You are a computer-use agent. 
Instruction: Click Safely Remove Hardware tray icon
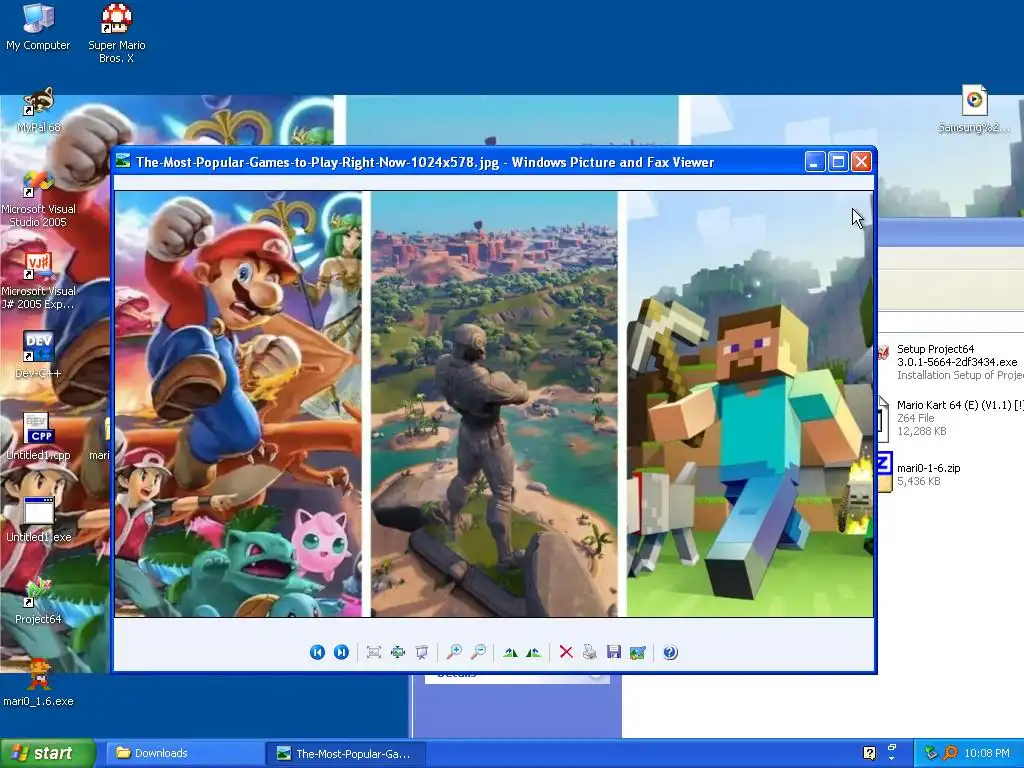(931, 753)
